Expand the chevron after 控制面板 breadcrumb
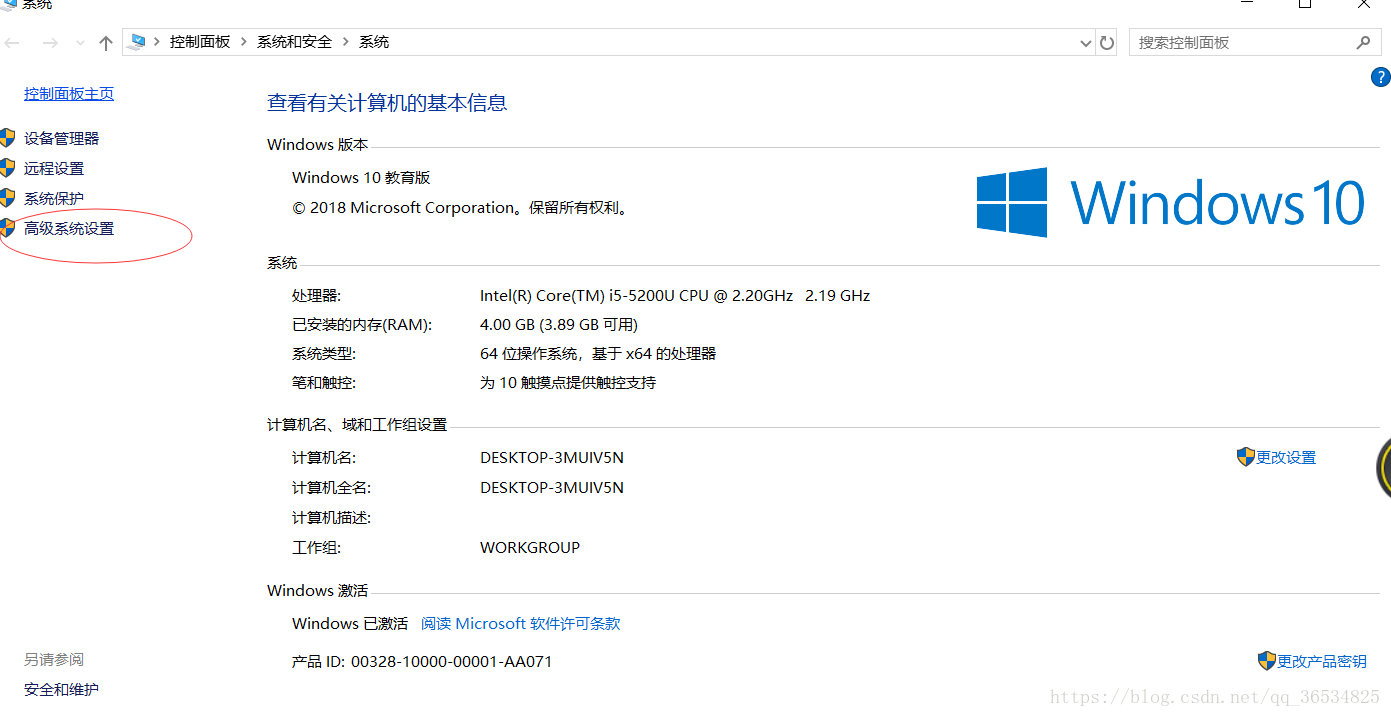The image size is (1391, 717). pyautogui.click(x=244, y=42)
